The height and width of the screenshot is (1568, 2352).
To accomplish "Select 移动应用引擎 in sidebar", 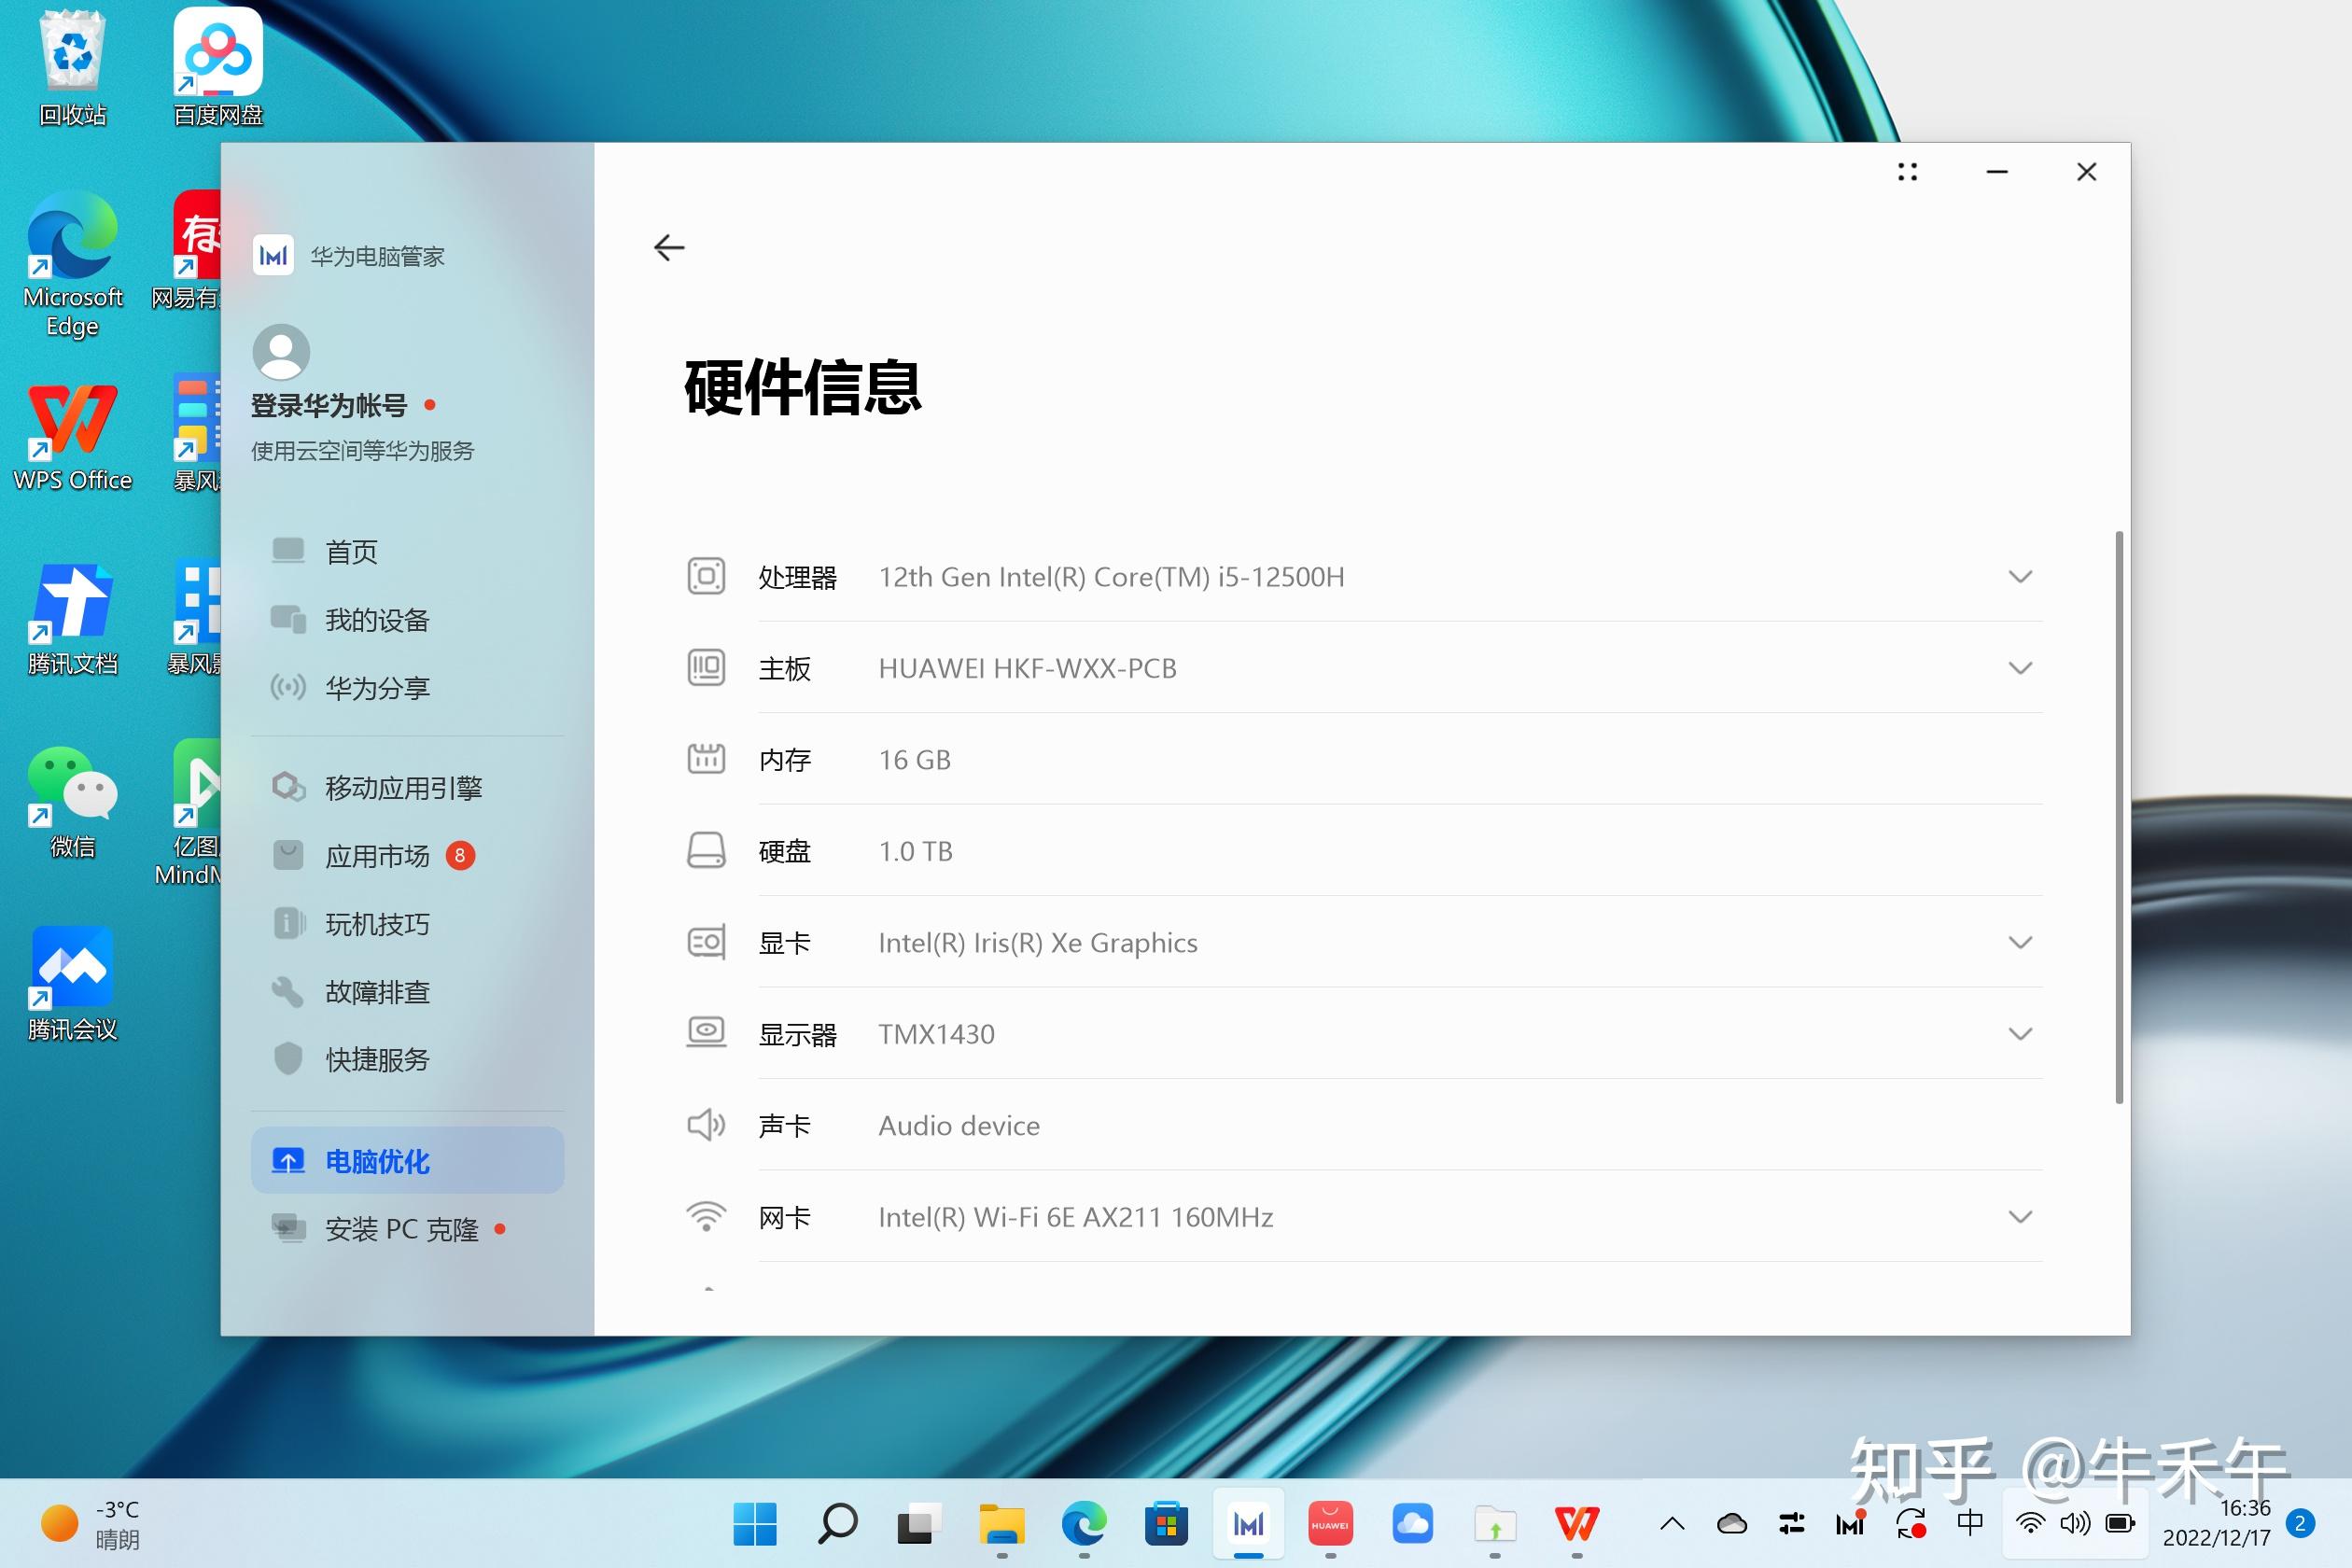I will point(407,788).
